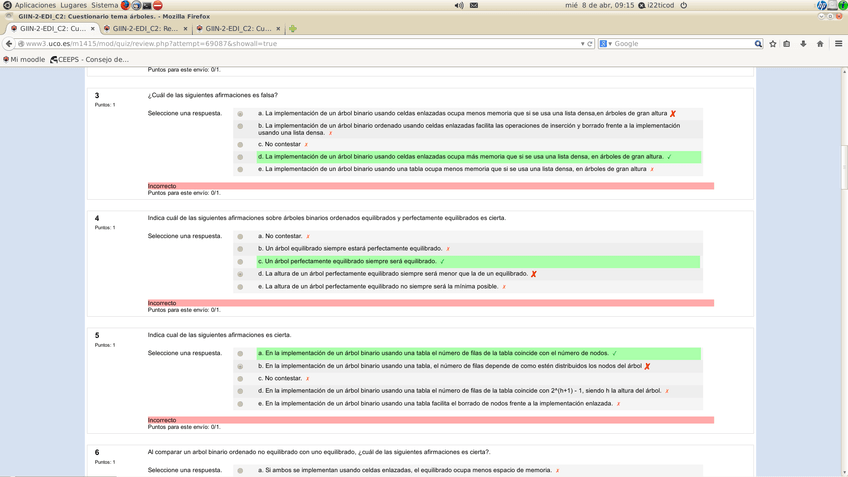Select question 3 option d radio button
The height and width of the screenshot is (477, 848).
click(240, 157)
